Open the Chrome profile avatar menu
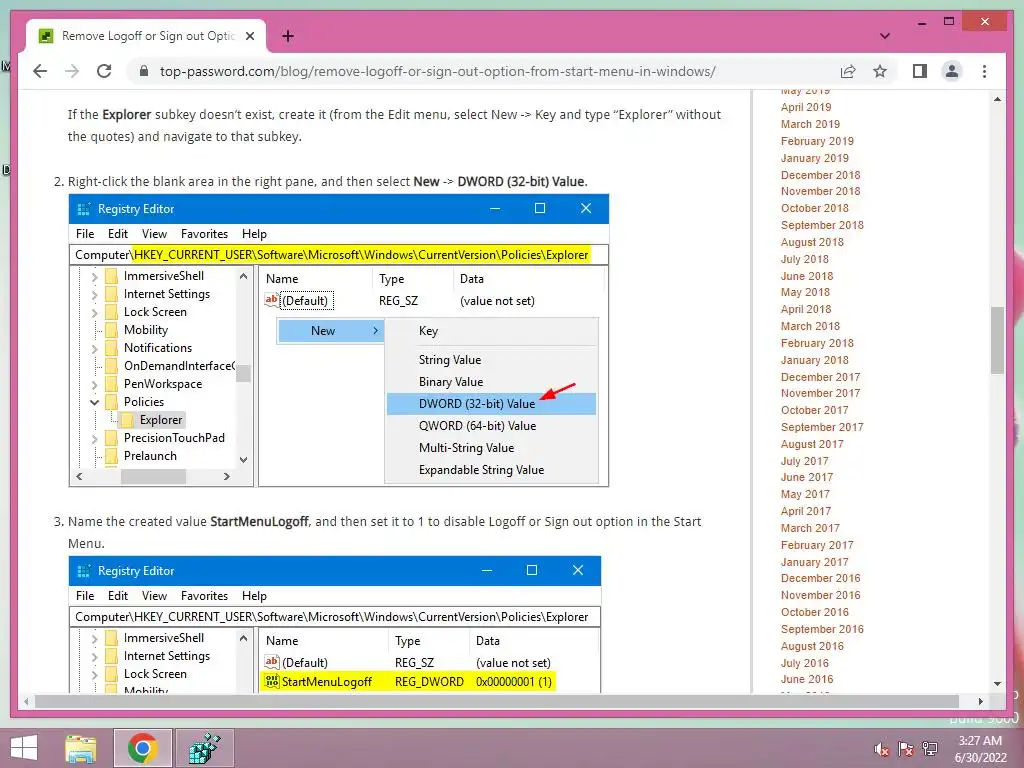This screenshot has width=1024, height=768. (x=952, y=71)
